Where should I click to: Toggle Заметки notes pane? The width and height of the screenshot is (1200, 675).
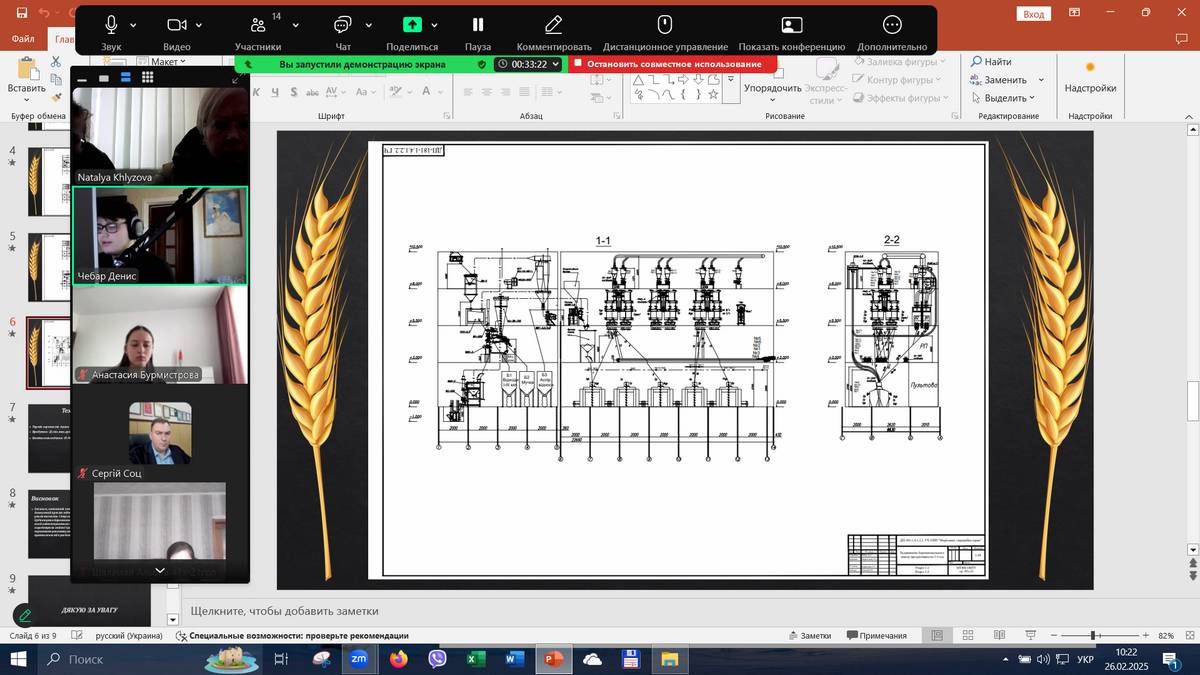tap(809, 635)
